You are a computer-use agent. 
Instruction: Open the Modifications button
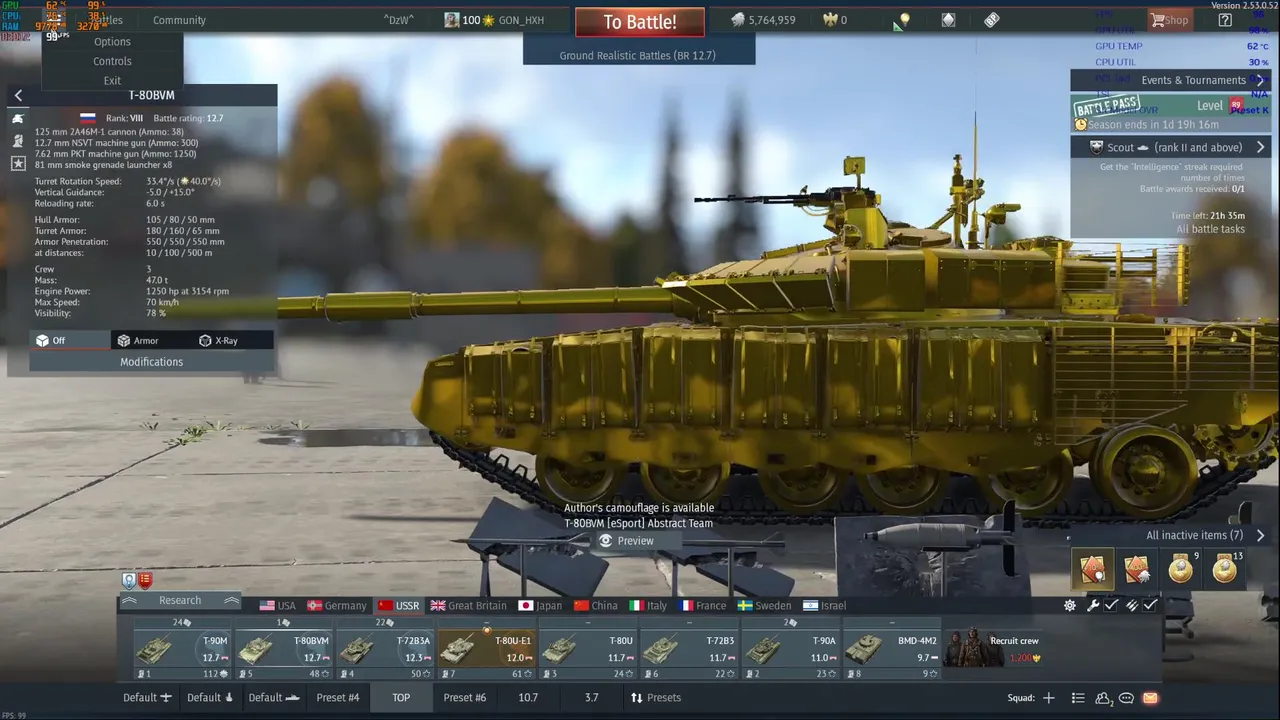[x=151, y=362]
